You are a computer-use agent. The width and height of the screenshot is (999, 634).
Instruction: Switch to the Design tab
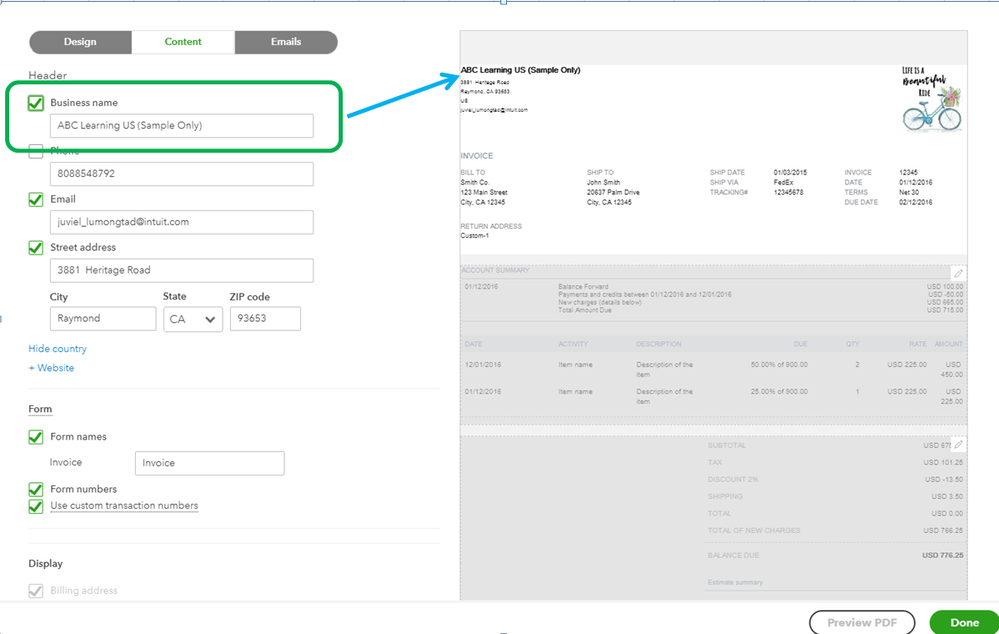click(x=80, y=42)
